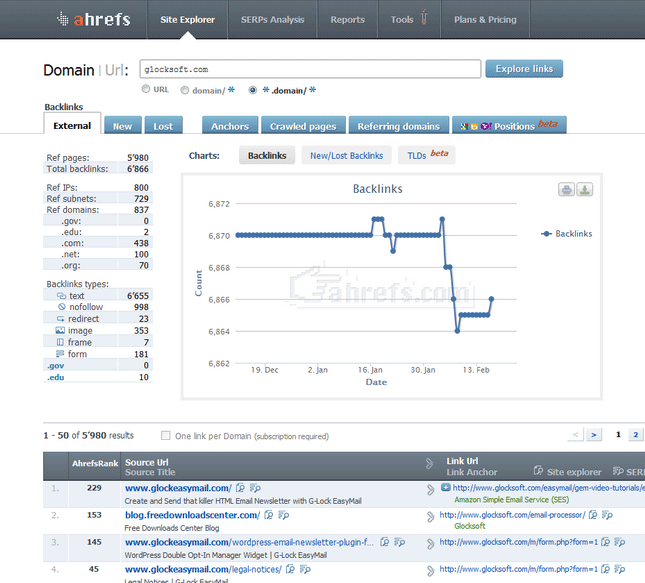Switch to the Anchors tab
This screenshot has width=645, height=583.
point(230,125)
